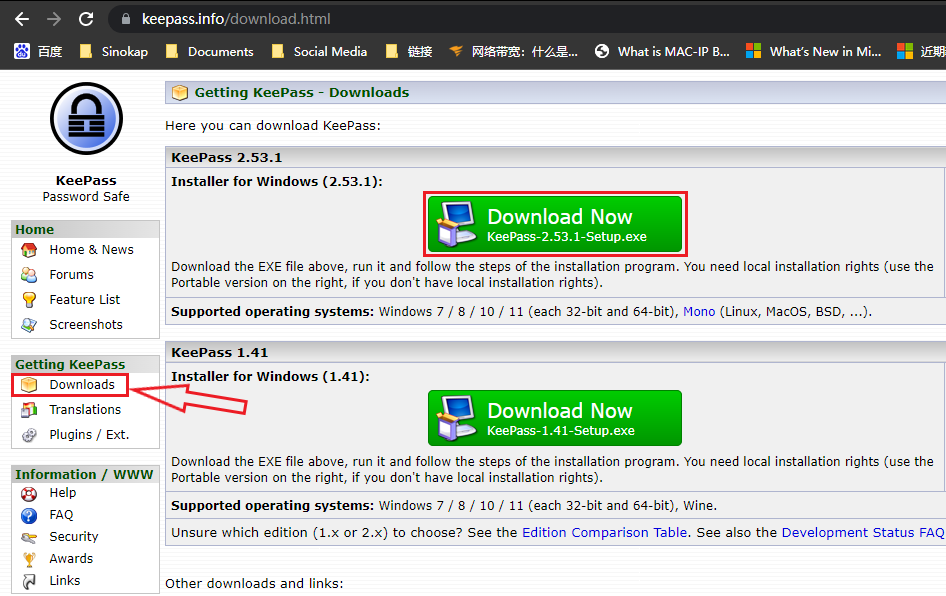
Task: Click the browser reload icon
Action: [86, 19]
